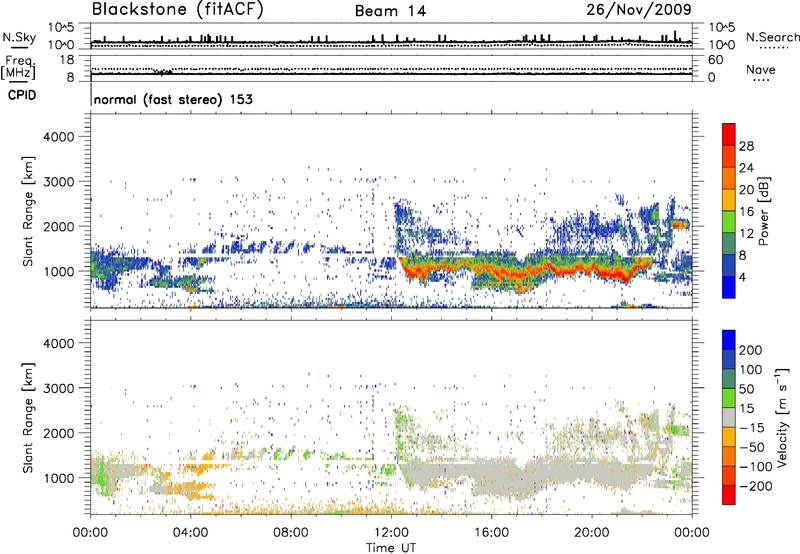Viewport: 800px width, 554px height.
Task: Click the 12:00 time tick label
Action: tap(391, 533)
